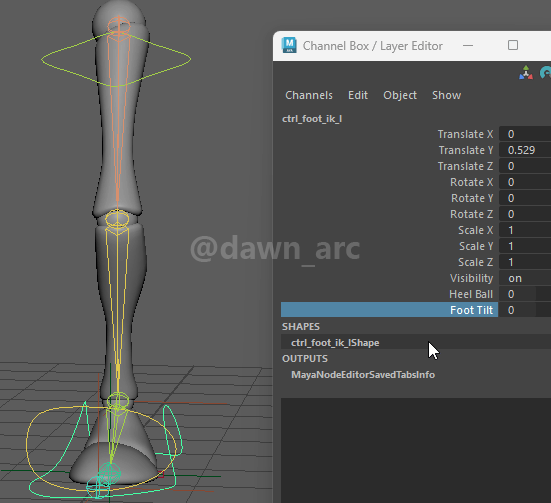Image resolution: width=551 pixels, height=503 pixels.
Task: Maximize the Channel Box / Layer Editor window
Action: coord(513,45)
